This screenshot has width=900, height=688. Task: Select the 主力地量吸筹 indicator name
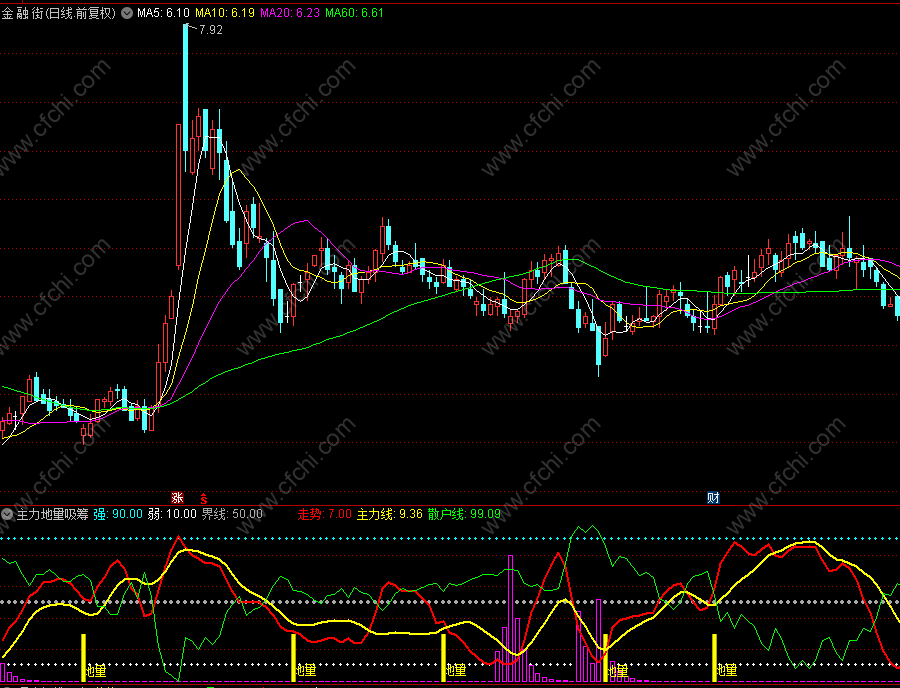[52, 514]
